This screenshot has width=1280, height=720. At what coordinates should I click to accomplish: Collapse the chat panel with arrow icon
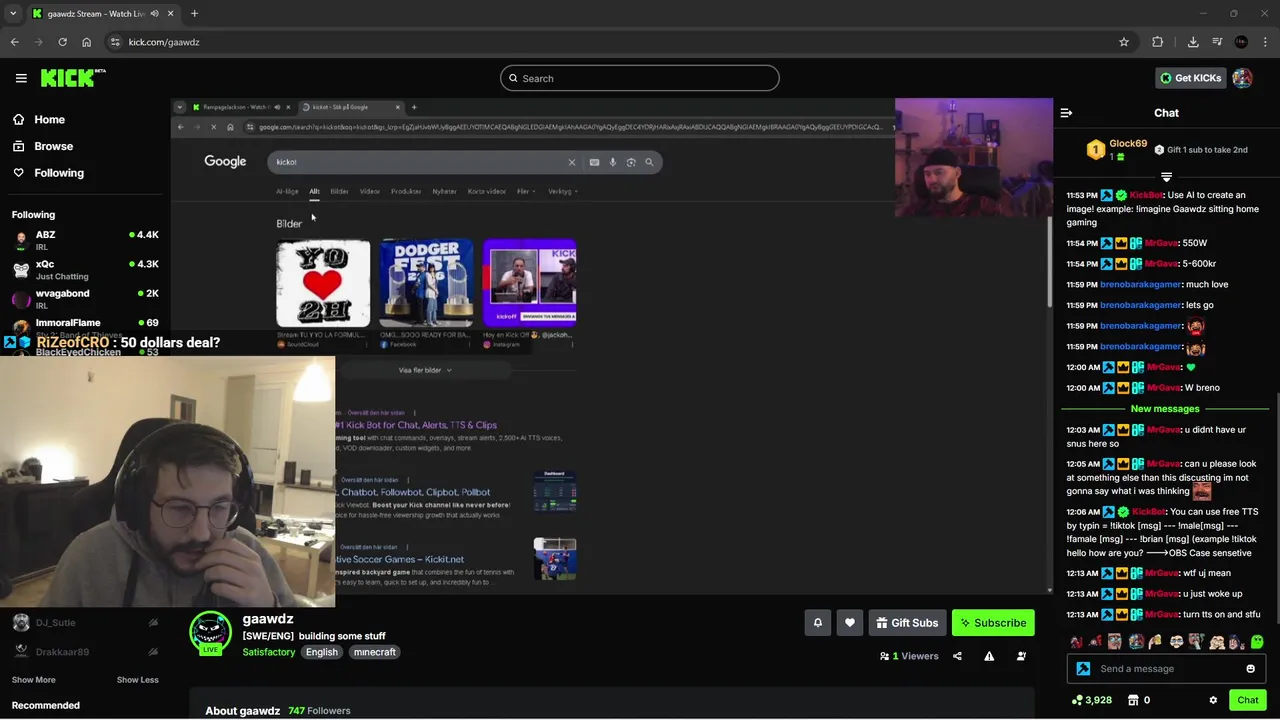tap(1066, 113)
